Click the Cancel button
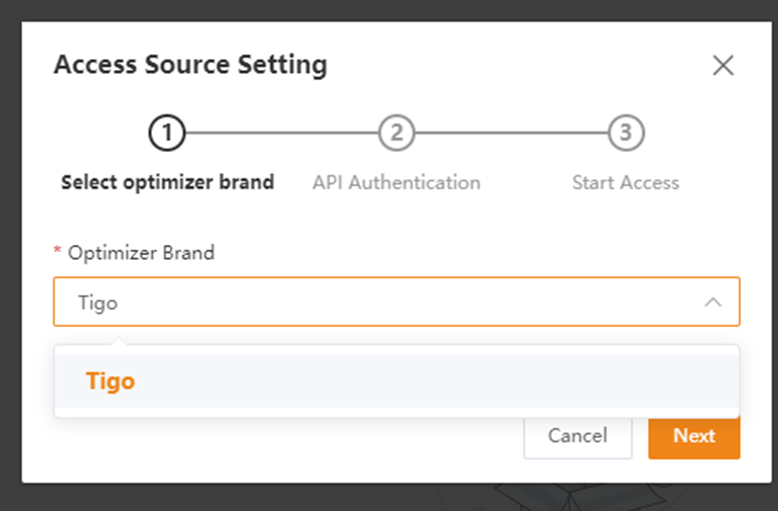The height and width of the screenshot is (511, 778). click(578, 436)
